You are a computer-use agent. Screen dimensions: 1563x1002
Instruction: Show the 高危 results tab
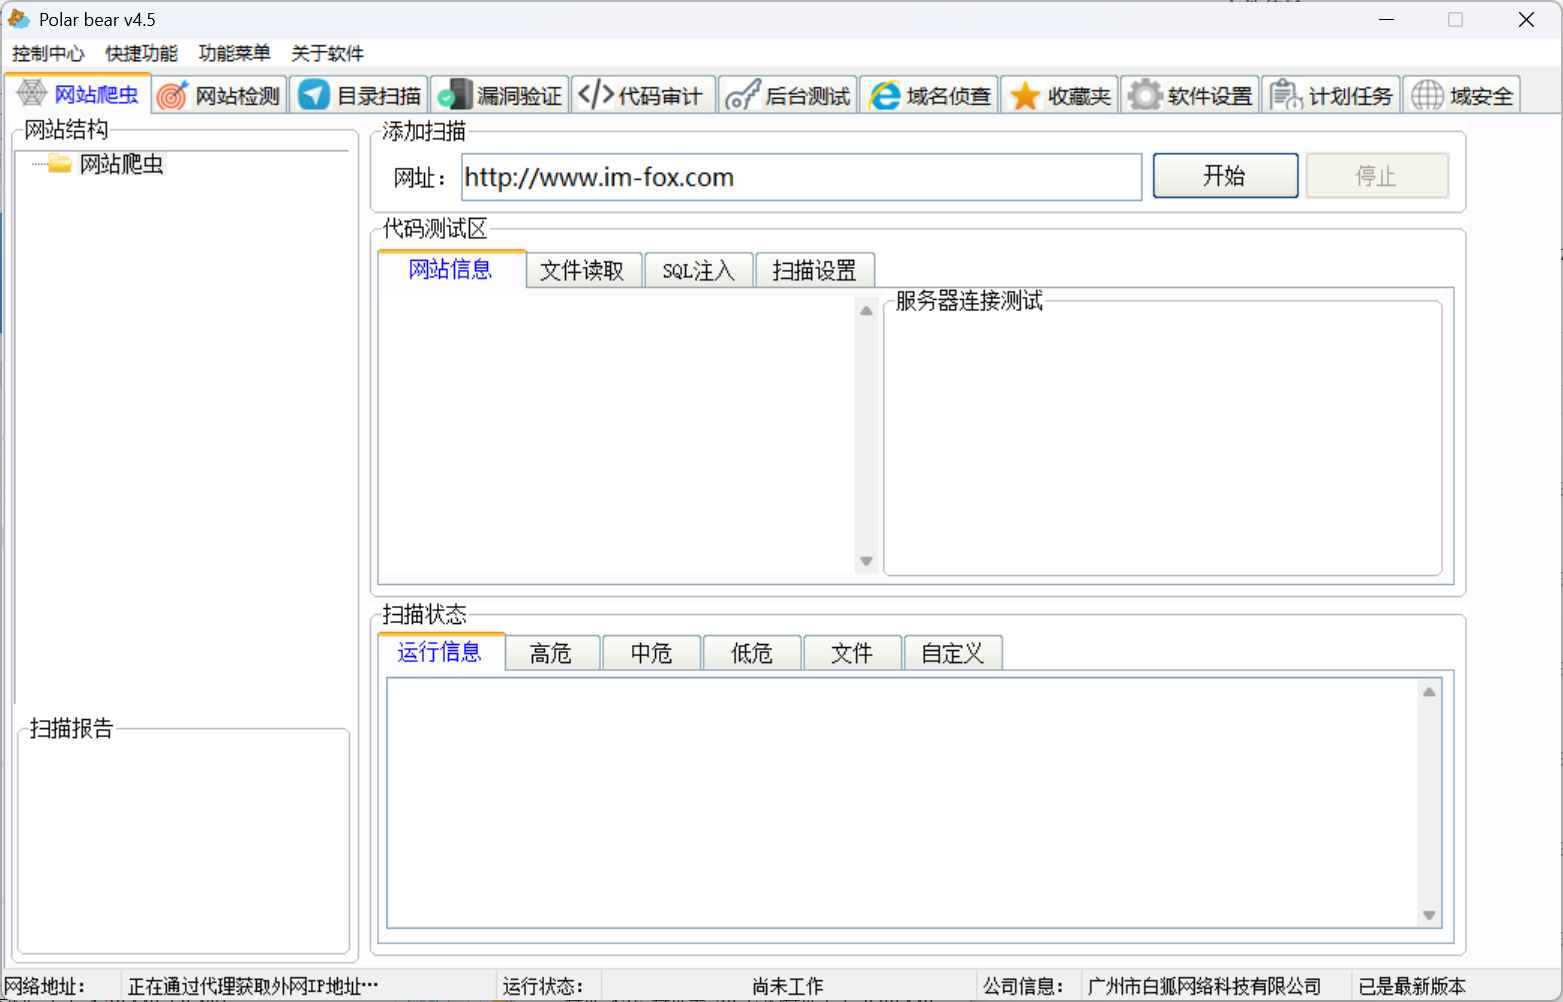(x=551, y=654)
